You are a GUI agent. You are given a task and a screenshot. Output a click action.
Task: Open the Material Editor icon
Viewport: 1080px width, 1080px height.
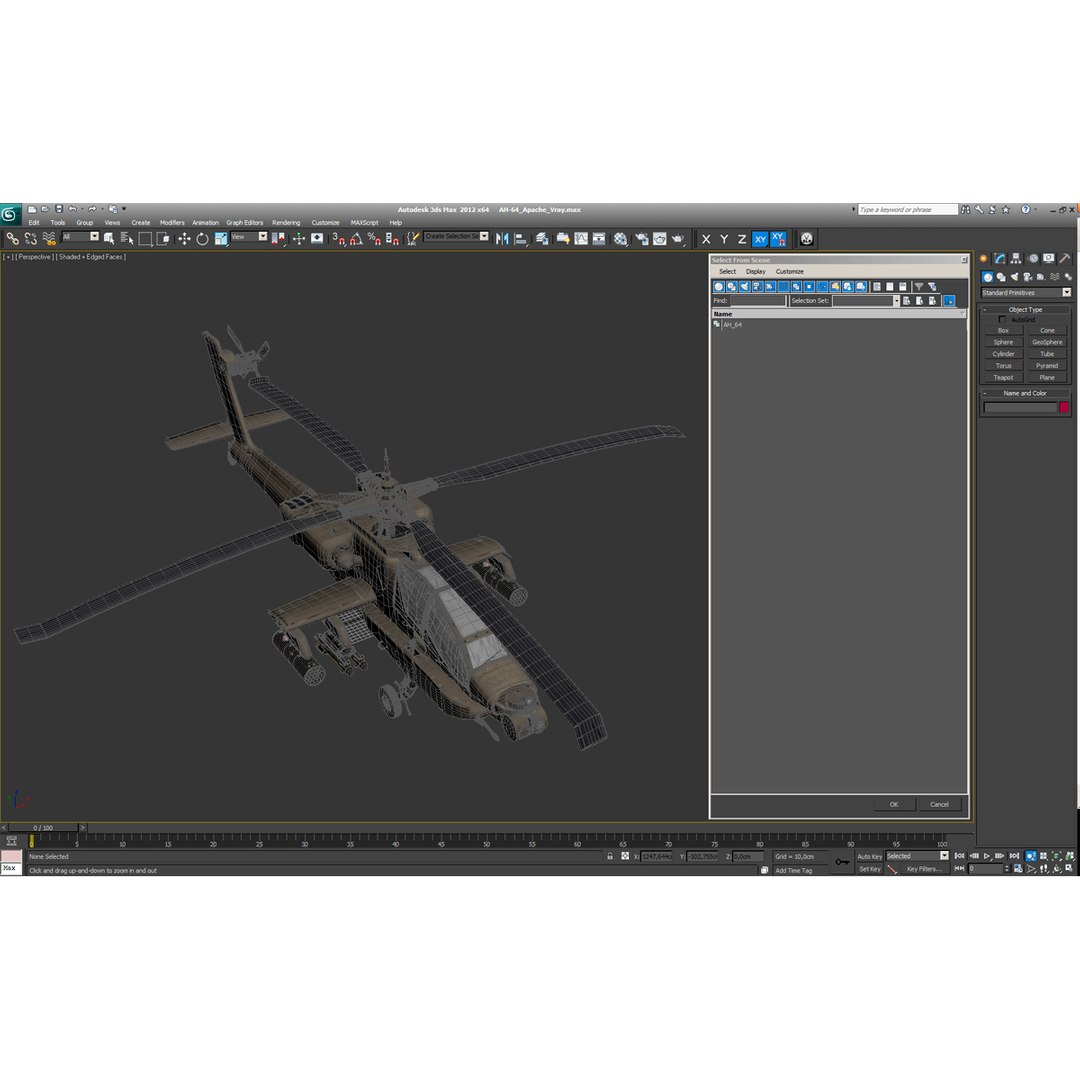[621, 238]
